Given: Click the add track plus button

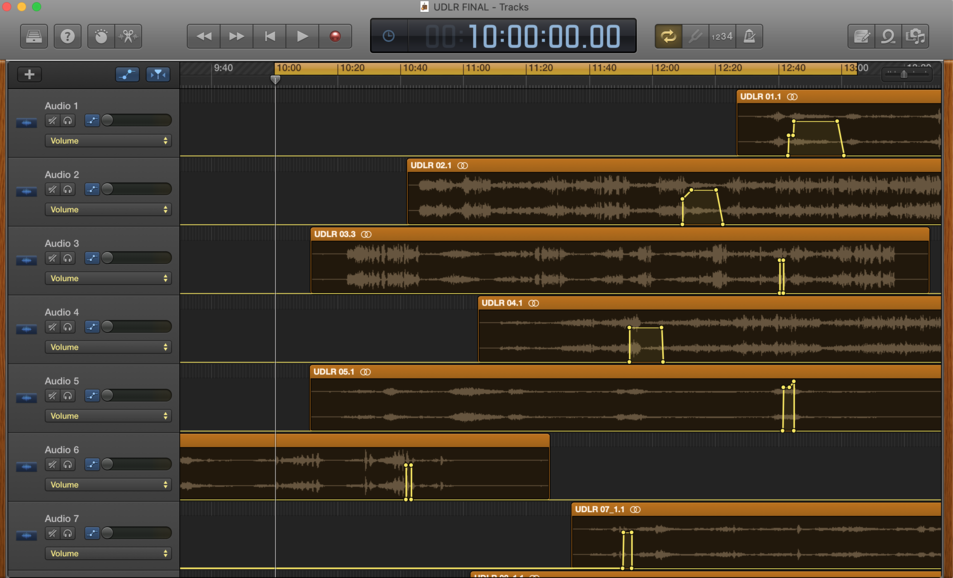Looking at the screenshot, I should (x=29, y=74).
